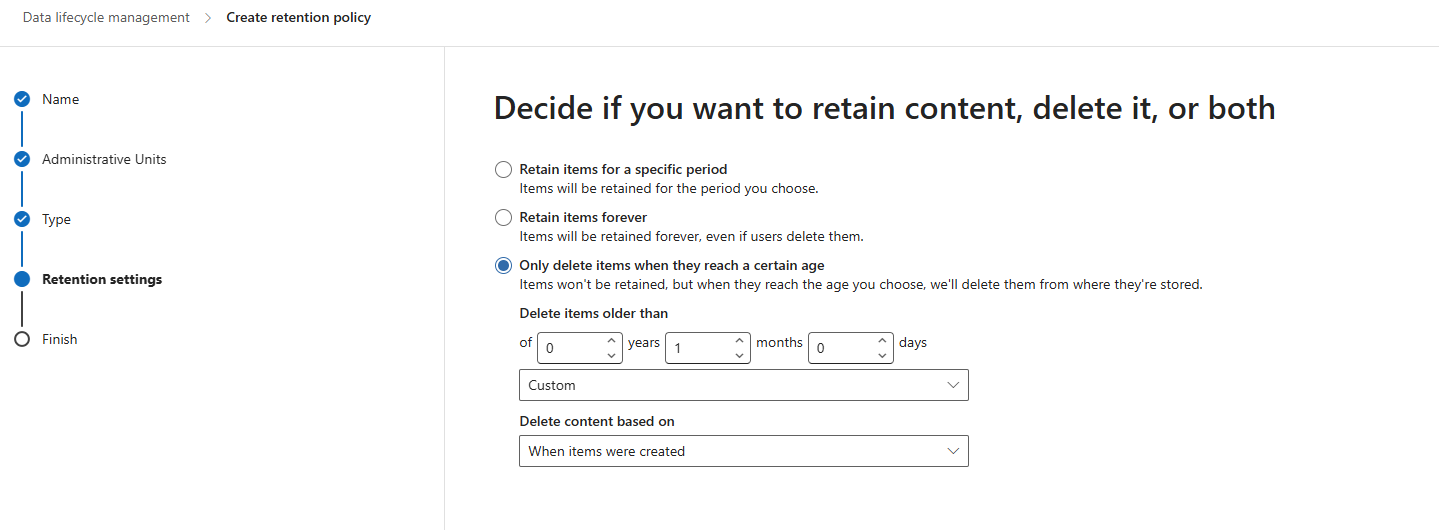Increase the days value with up arrow

[882, 340]
